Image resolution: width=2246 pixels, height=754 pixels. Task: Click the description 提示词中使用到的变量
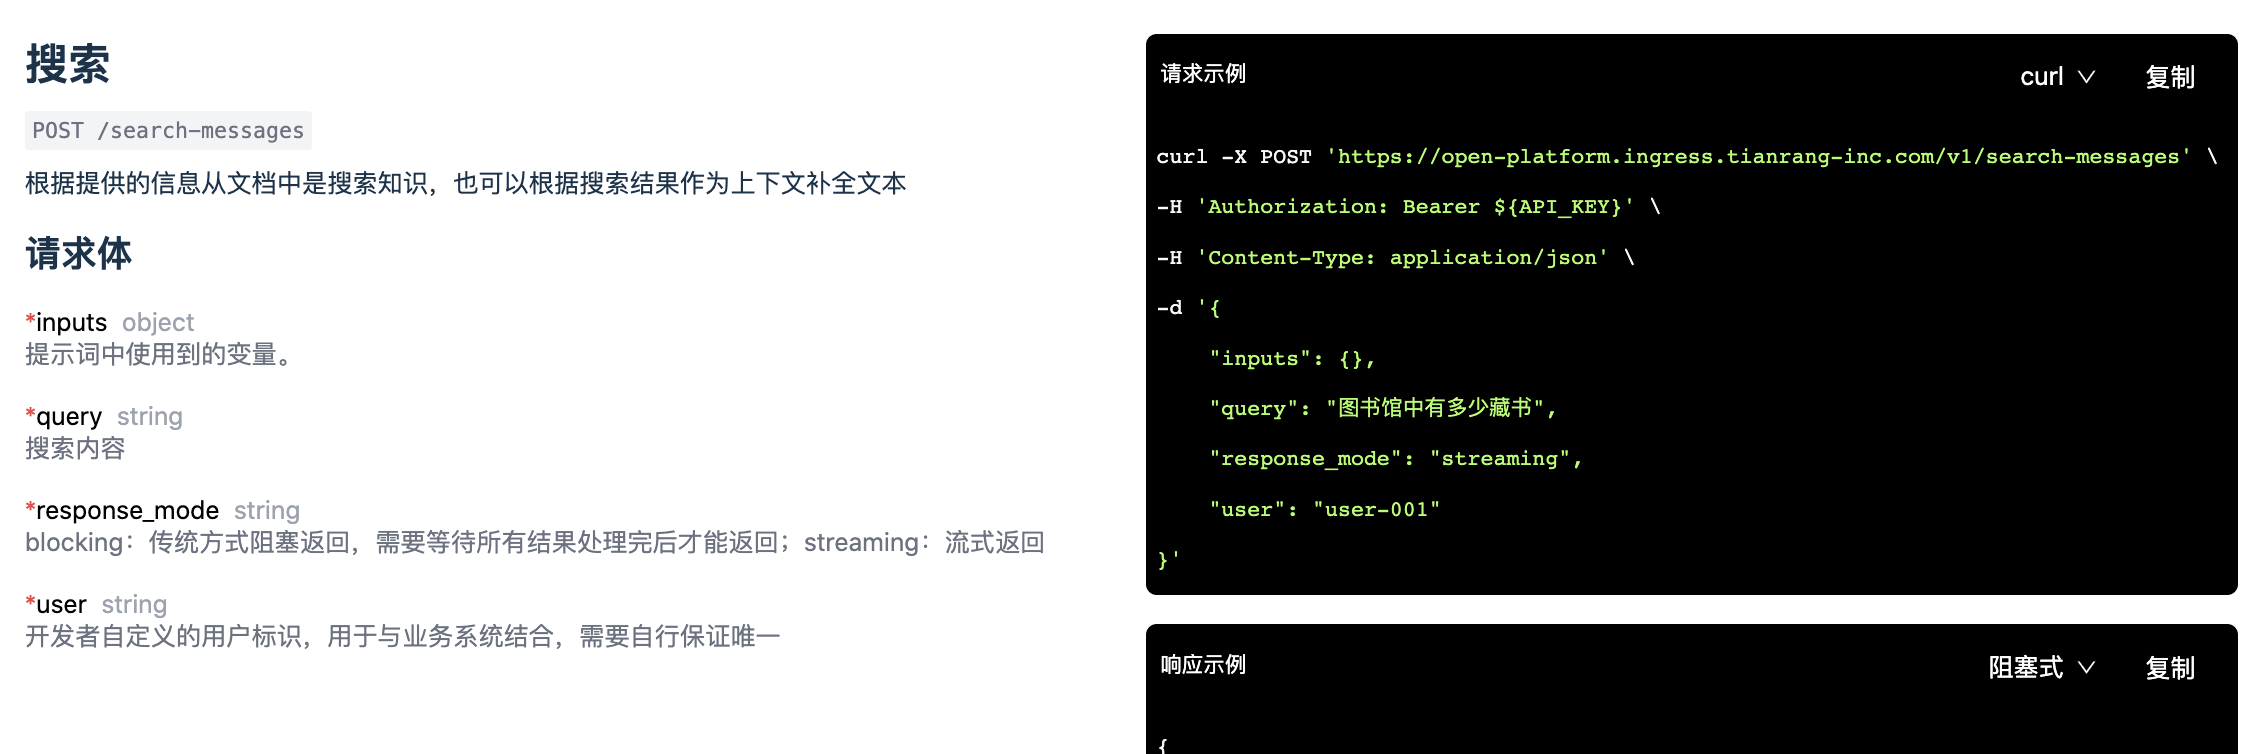(x=160, y=354)
